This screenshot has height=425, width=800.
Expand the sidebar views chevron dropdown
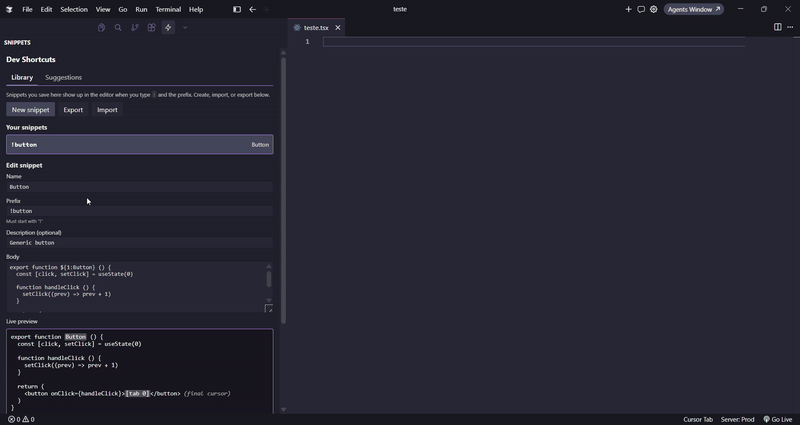click(x=185, y=28)
